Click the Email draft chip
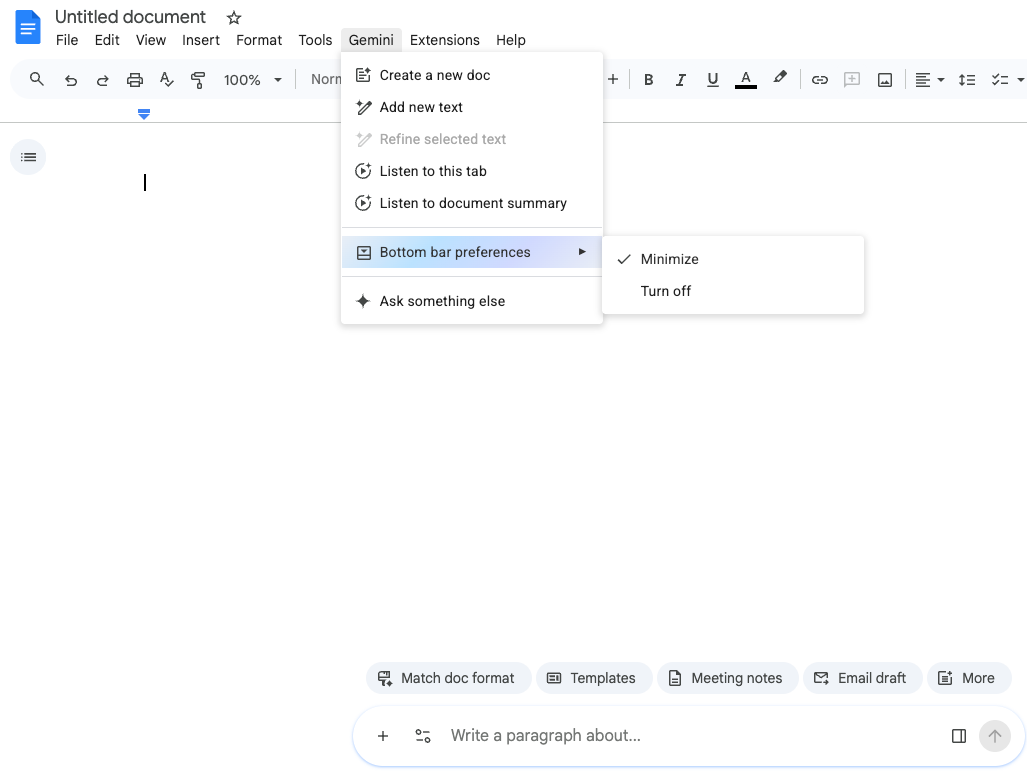The width and height of the screenshot is (1027, 775). point(863,678)
